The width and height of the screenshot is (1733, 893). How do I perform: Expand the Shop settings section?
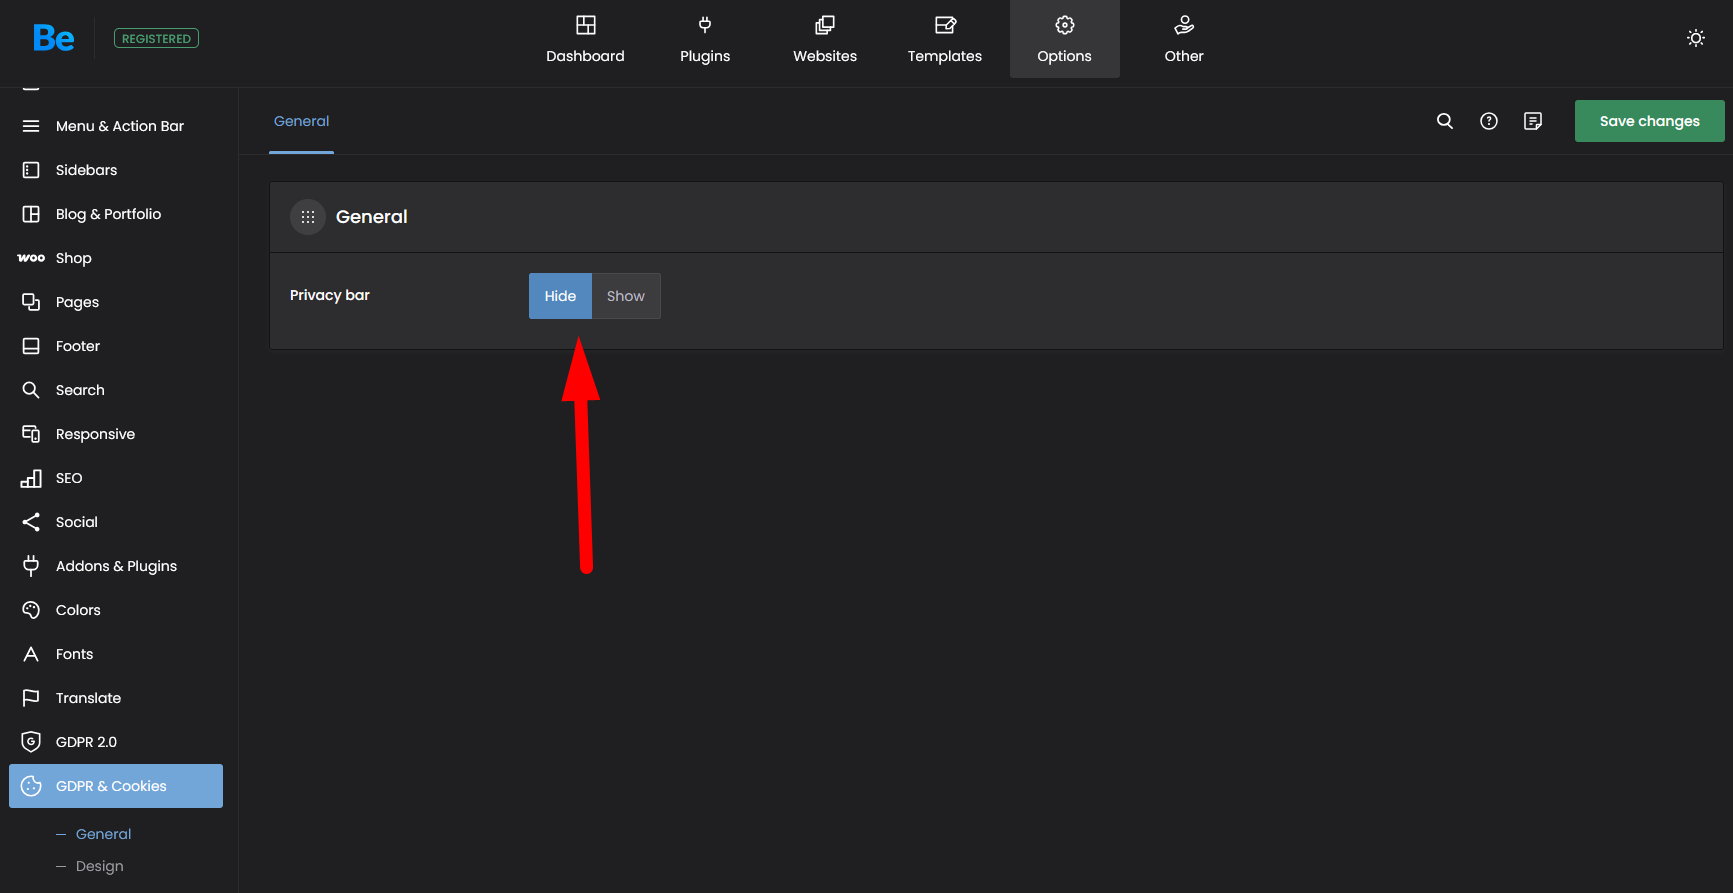[73, 258]
